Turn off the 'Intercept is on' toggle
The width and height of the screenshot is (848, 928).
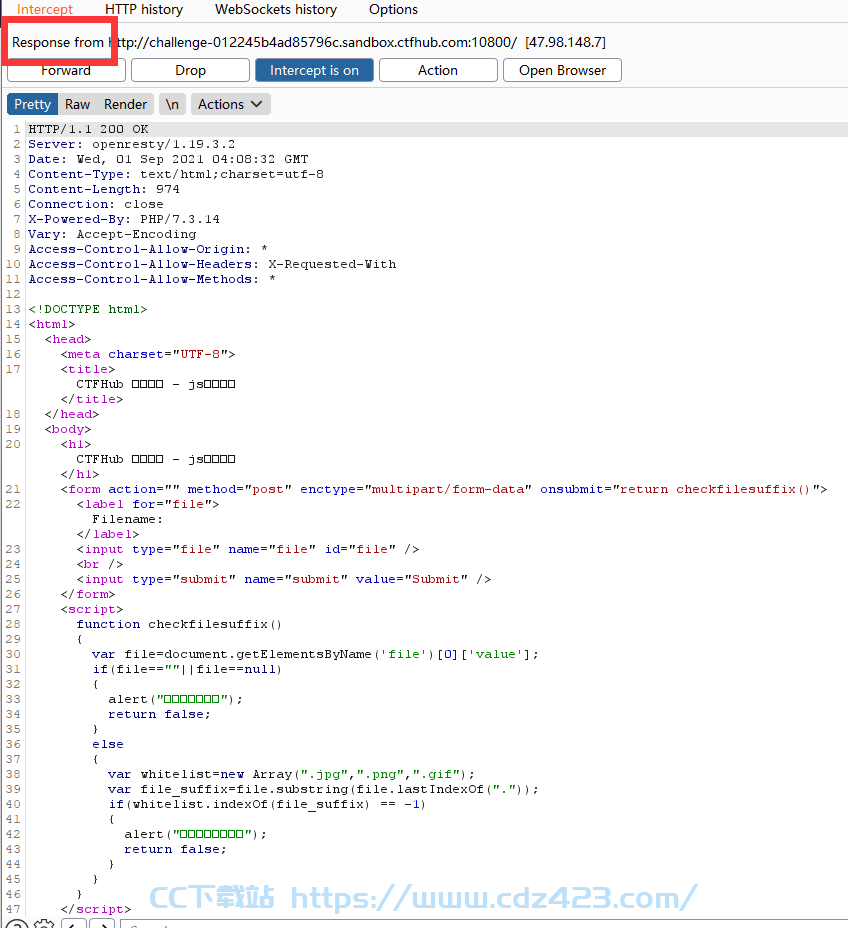click(x=314, y=70)
